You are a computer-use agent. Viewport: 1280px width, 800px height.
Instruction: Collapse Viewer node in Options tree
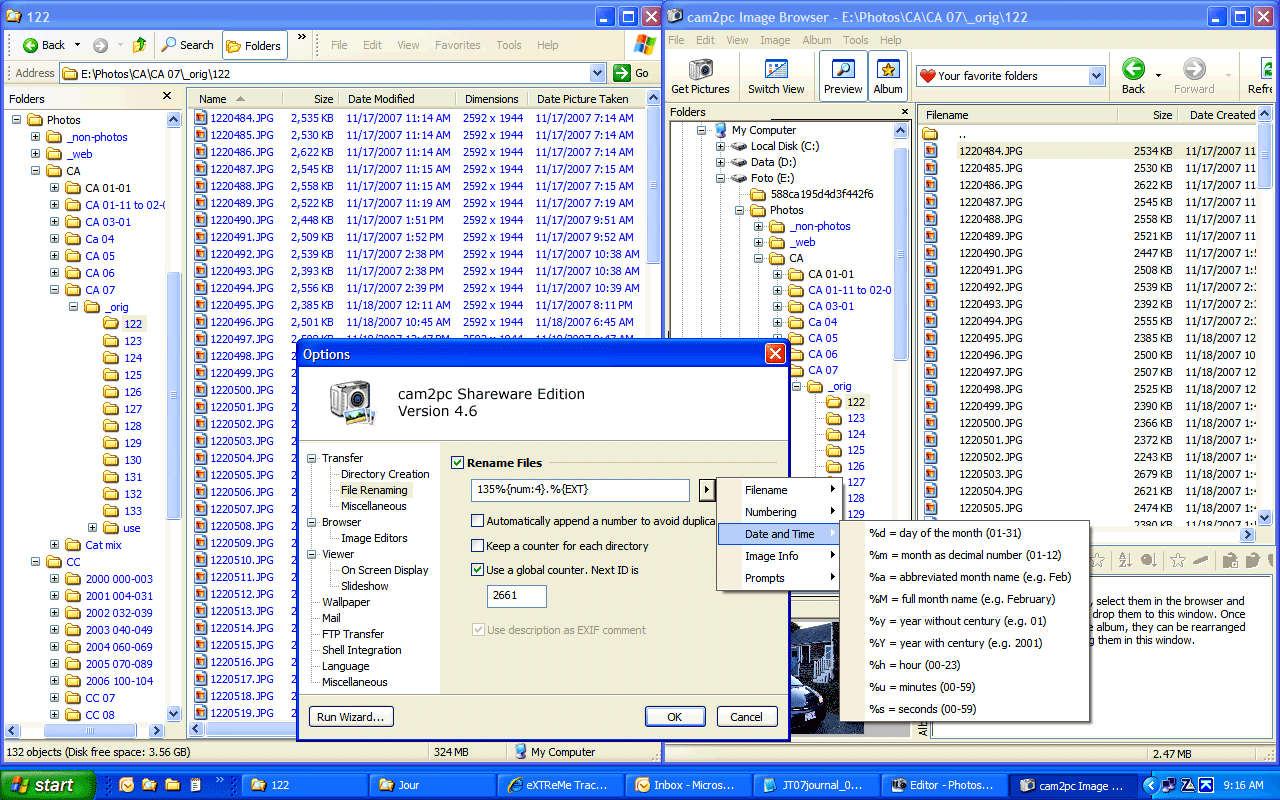[311, 554]
